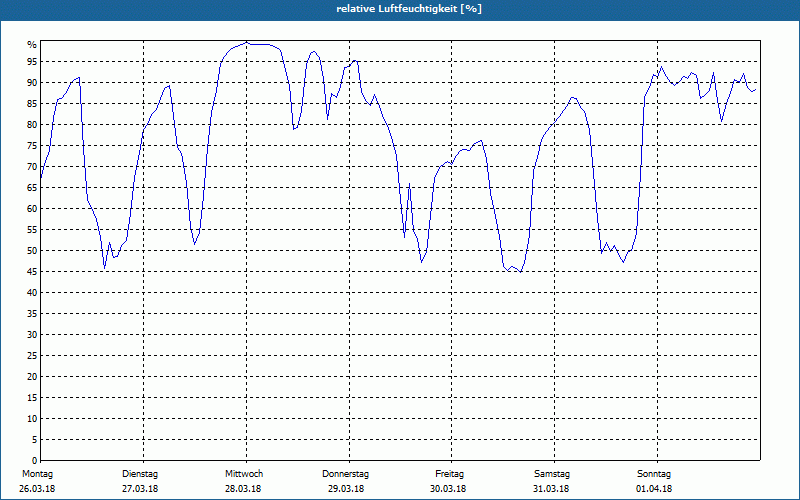The width and height of the screenshot is (800, 500).
Task: Click the 'Montag' day label
Action: click(37, 474)
